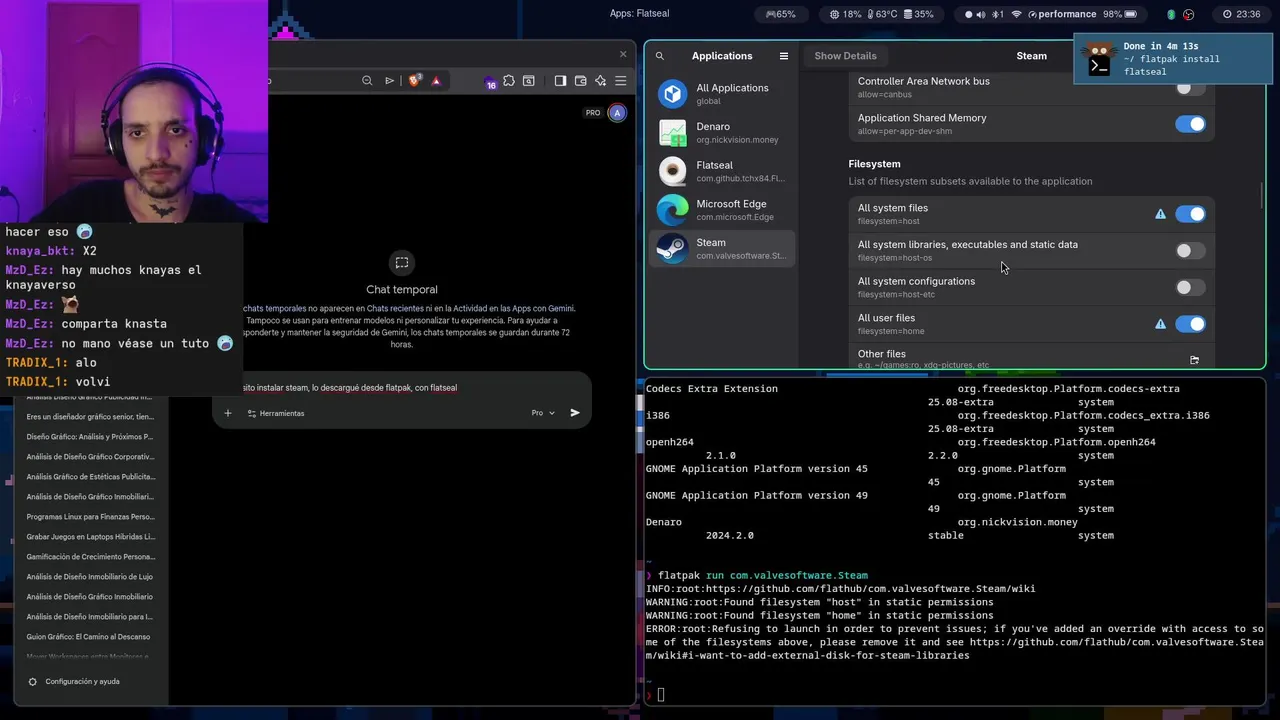Click Wi-Fi icon in top bar
The height and width of the screenshot is (720, 1280).
click(1017, 14)
